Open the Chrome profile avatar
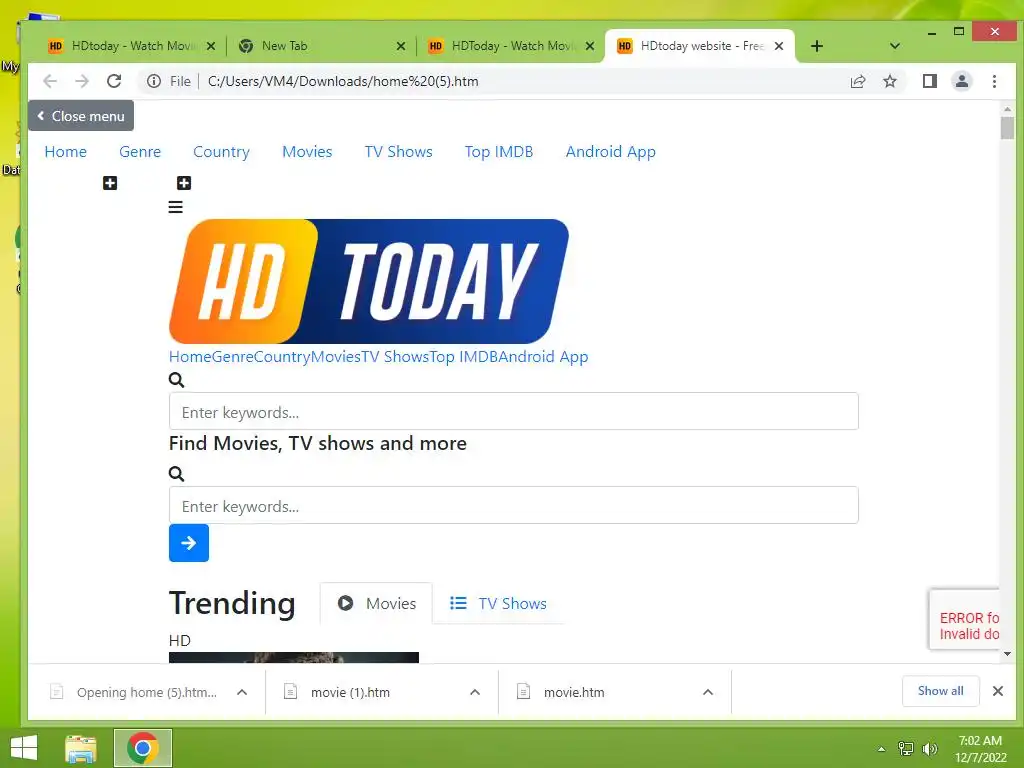This screenshot has height=768, width=1024. coord(962,81)
